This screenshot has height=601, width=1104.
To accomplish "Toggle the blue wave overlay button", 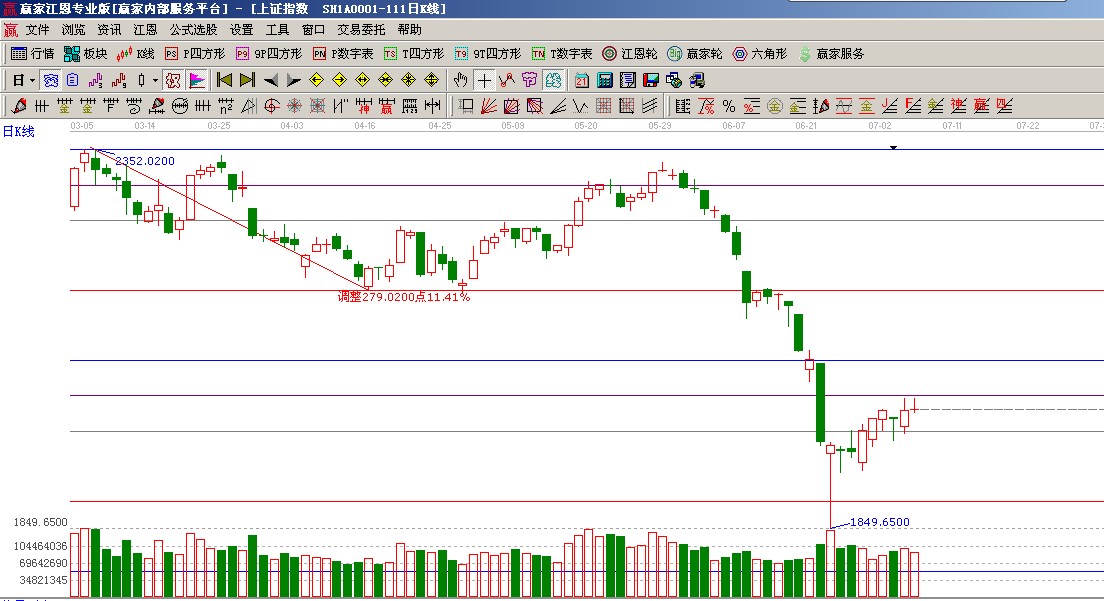I will 50,80.
